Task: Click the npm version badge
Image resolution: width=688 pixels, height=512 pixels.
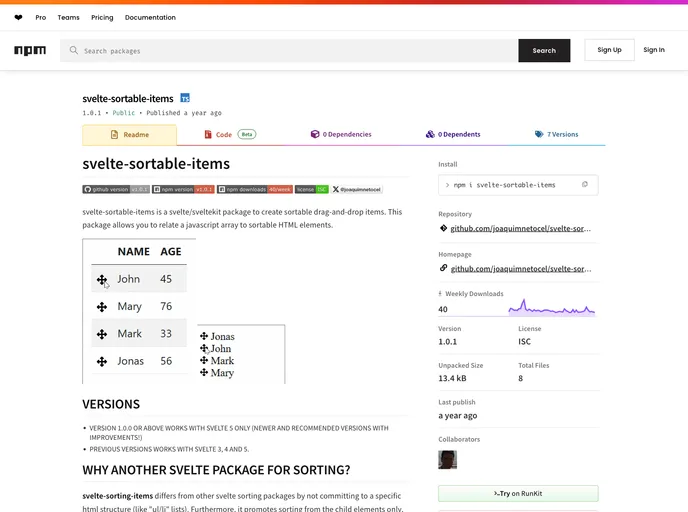Action: tap(183, 190)
